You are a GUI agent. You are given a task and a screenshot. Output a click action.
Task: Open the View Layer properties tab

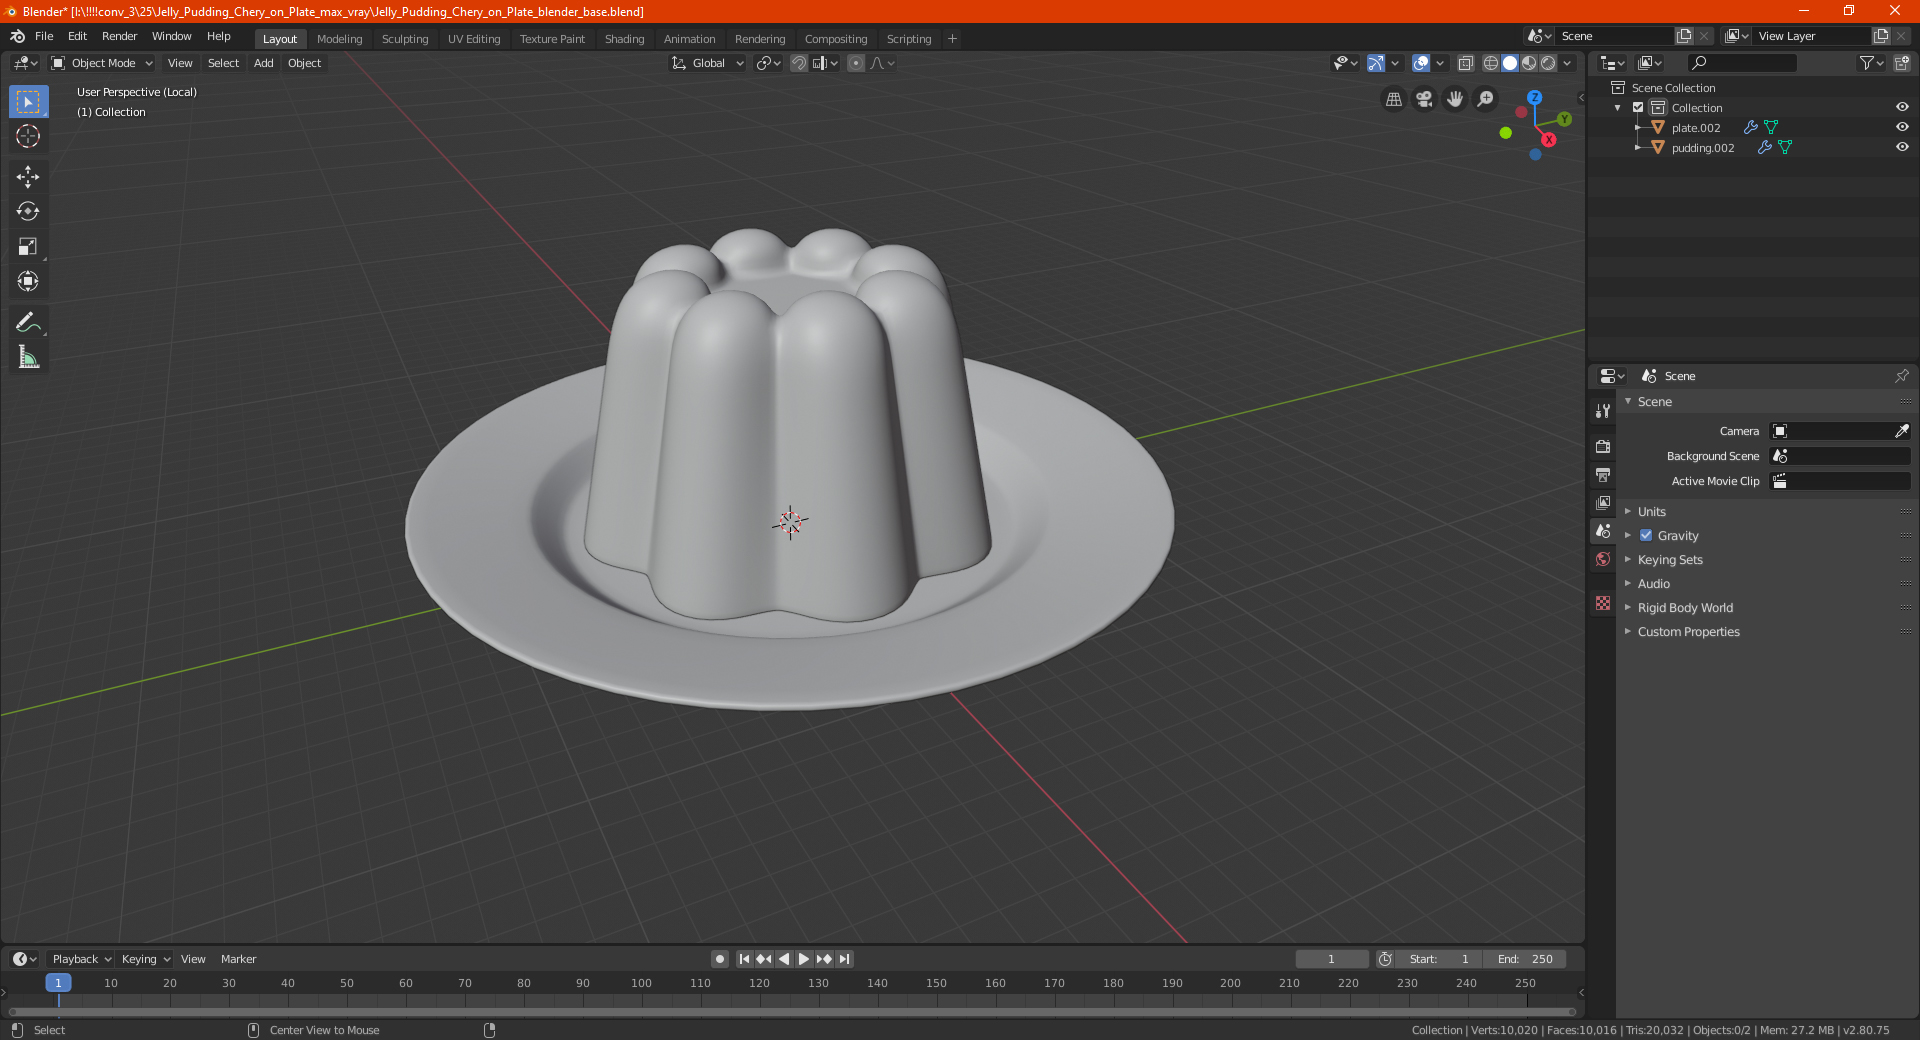(1603, 502)
